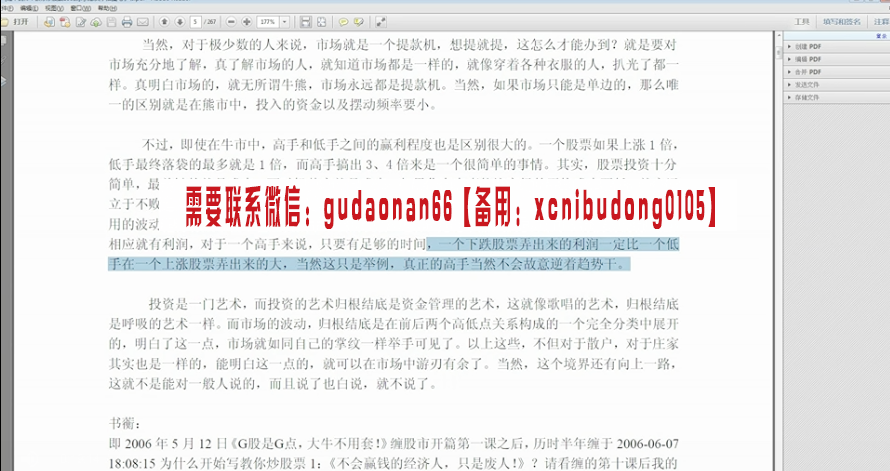The width and height of the screenshot is (890, 471).
Task: Switch to the 填写和签名 pane tab
Action: [x=842, y=22]
